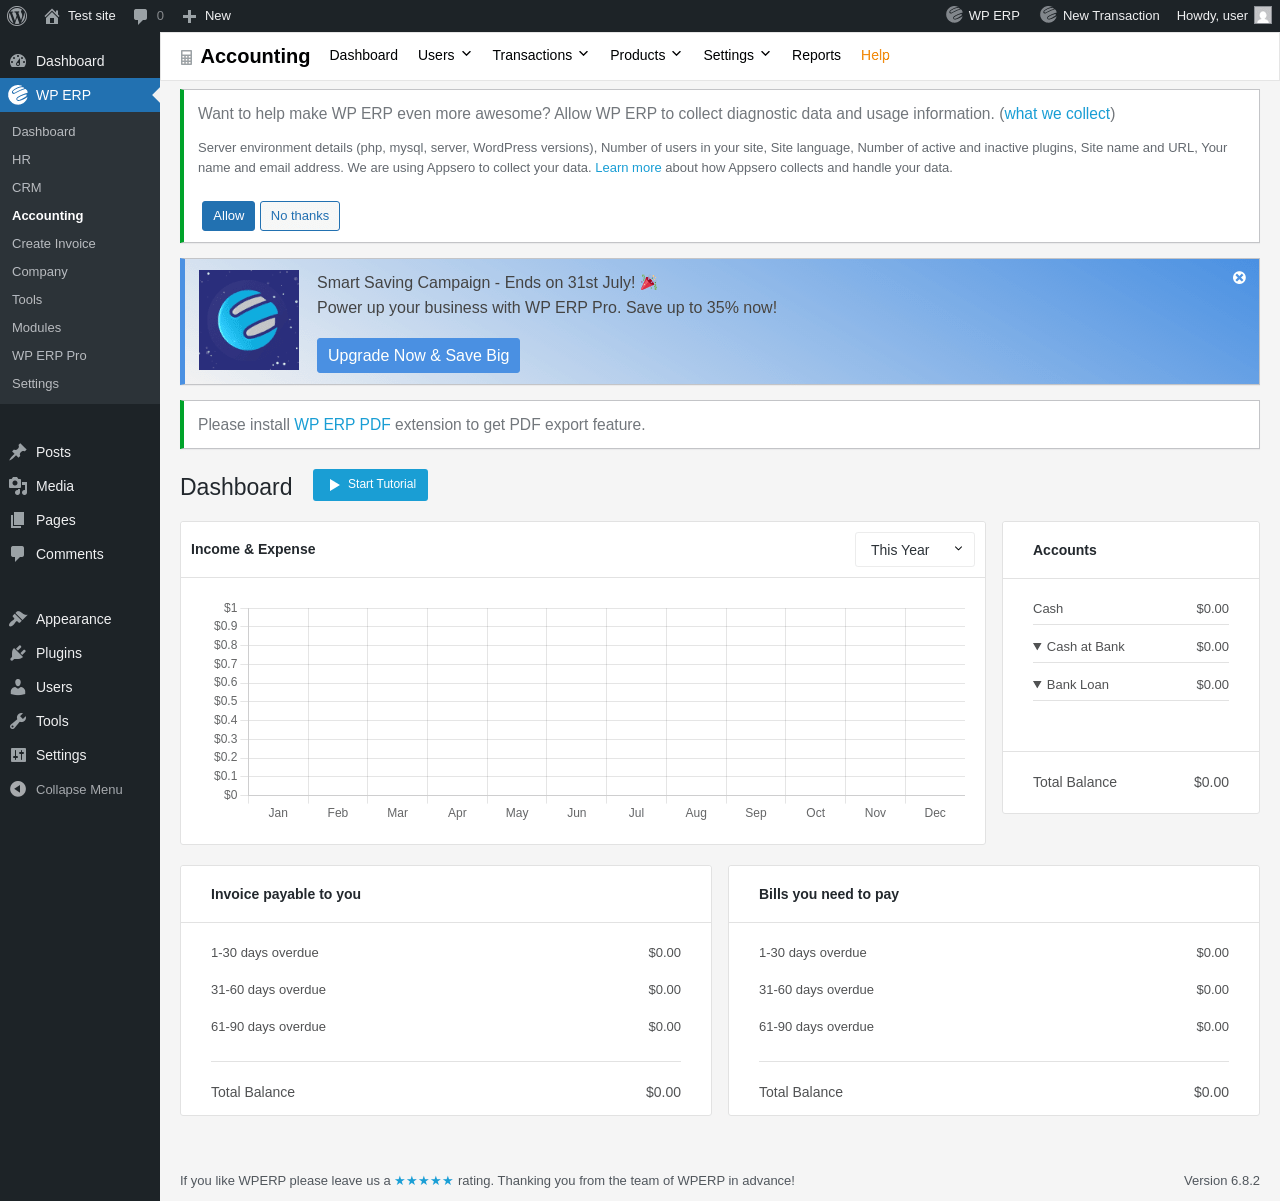
Task: Open the This Year period dropdown
Action: tap(915, 550)
